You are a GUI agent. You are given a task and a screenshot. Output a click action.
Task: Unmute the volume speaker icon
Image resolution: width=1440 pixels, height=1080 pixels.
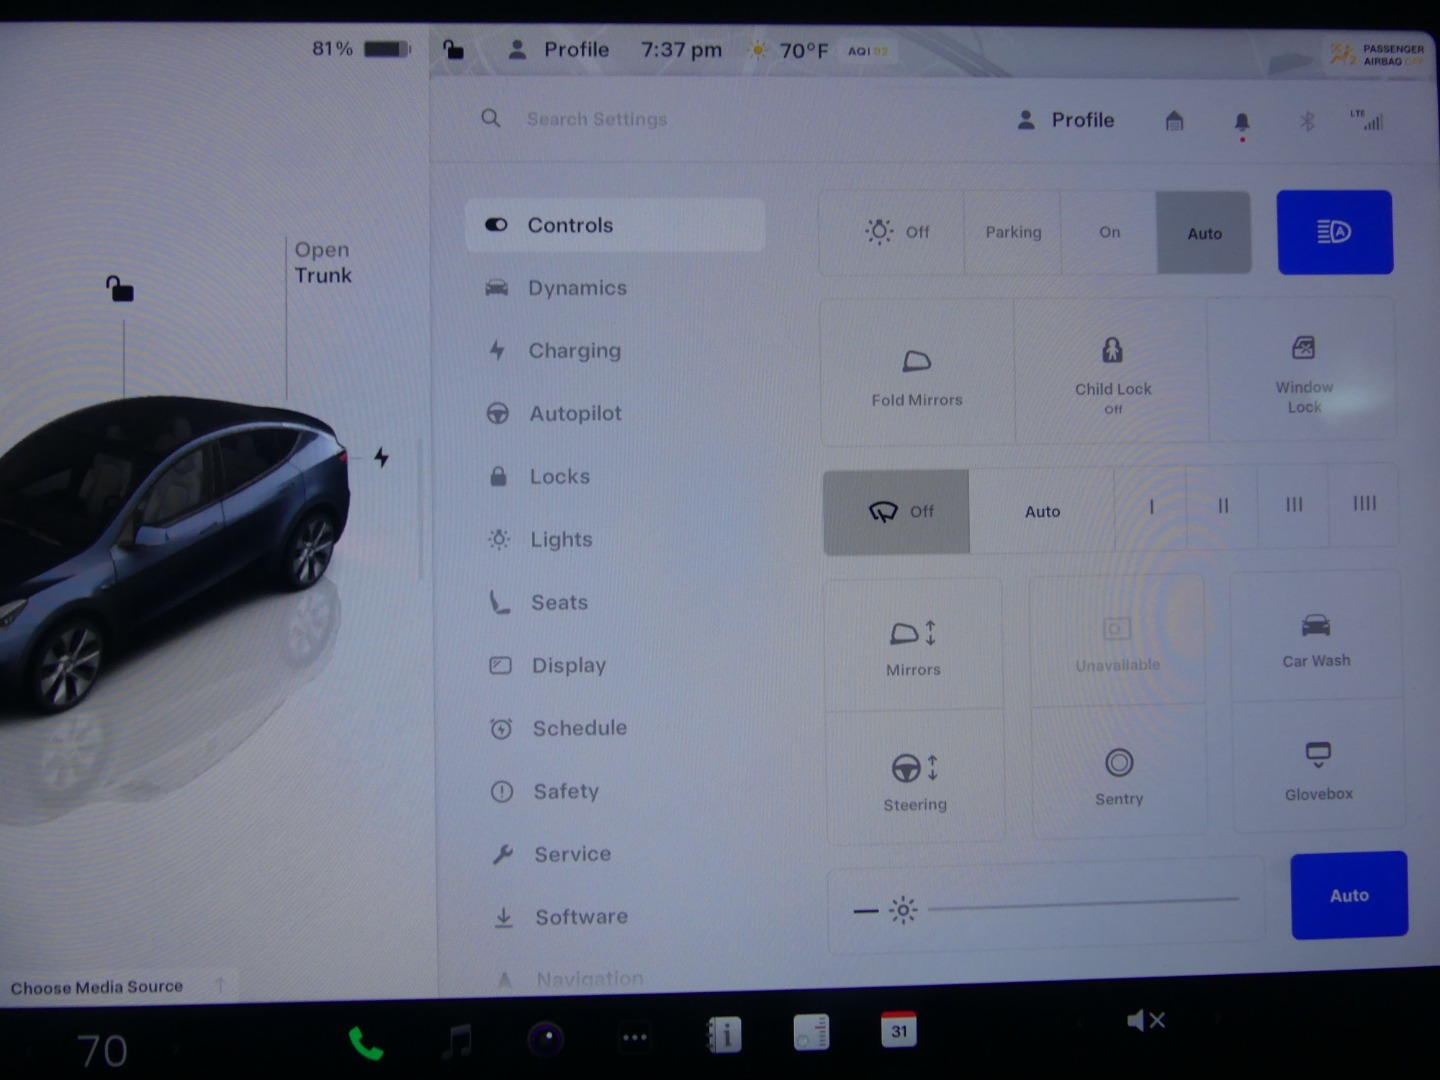point(1144,1021)
